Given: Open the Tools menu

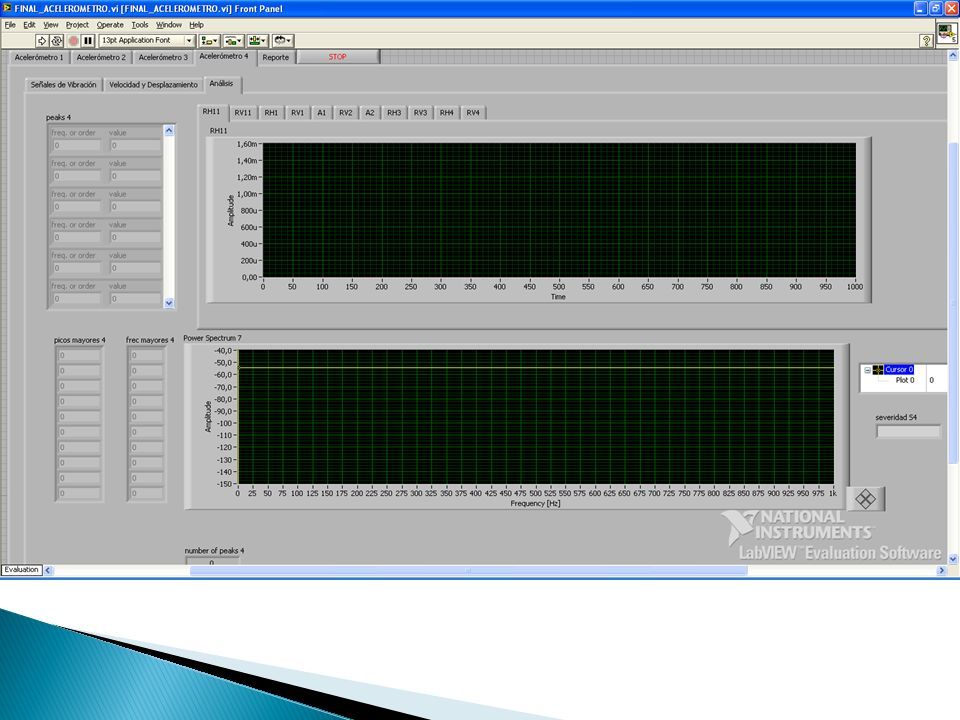Looking at the screenshot, I should coord(140,25).
